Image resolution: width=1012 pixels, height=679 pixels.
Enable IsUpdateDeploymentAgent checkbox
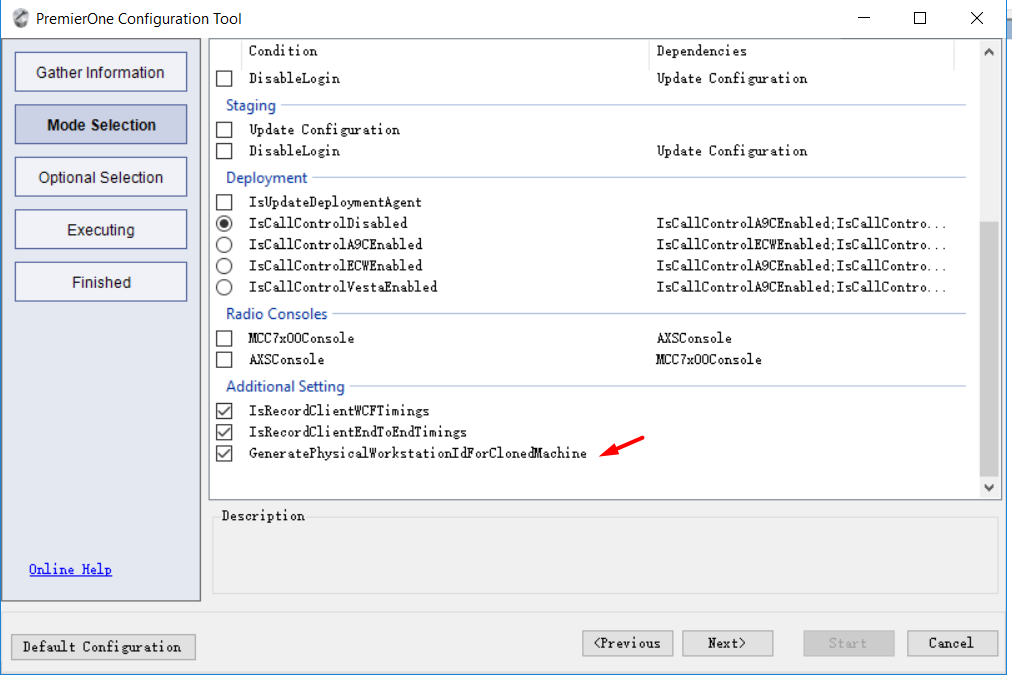point(224,202)
